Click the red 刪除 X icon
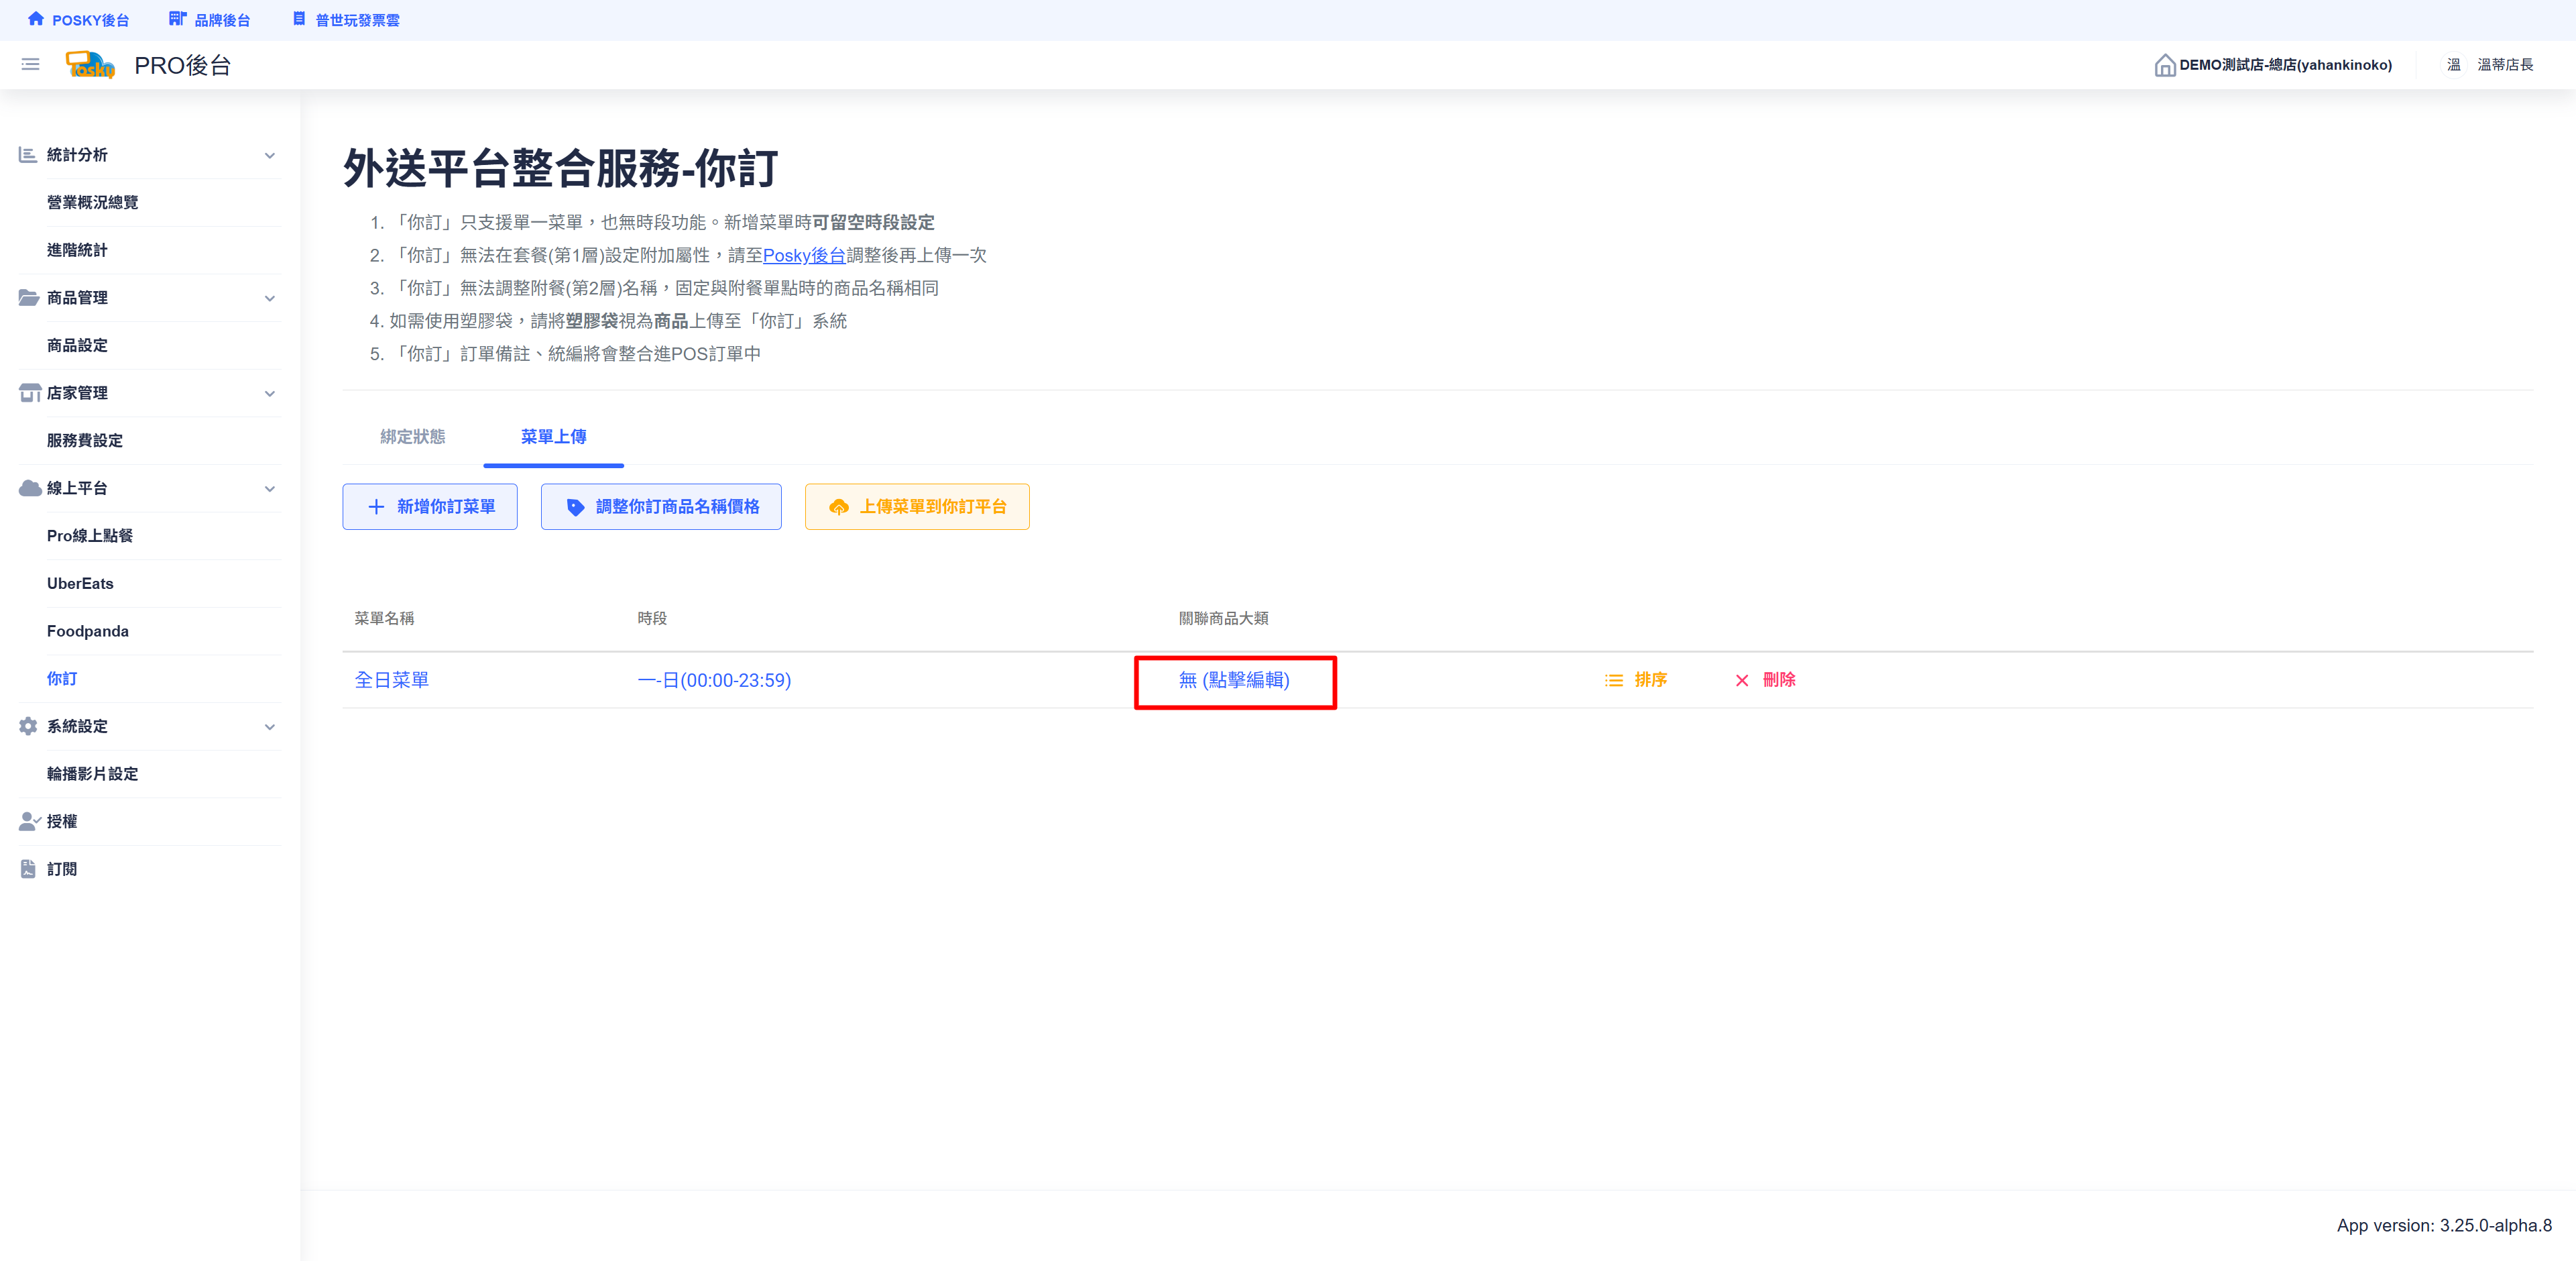This screenshot has height=1261, width=2576. click(x=1742, y=680)
